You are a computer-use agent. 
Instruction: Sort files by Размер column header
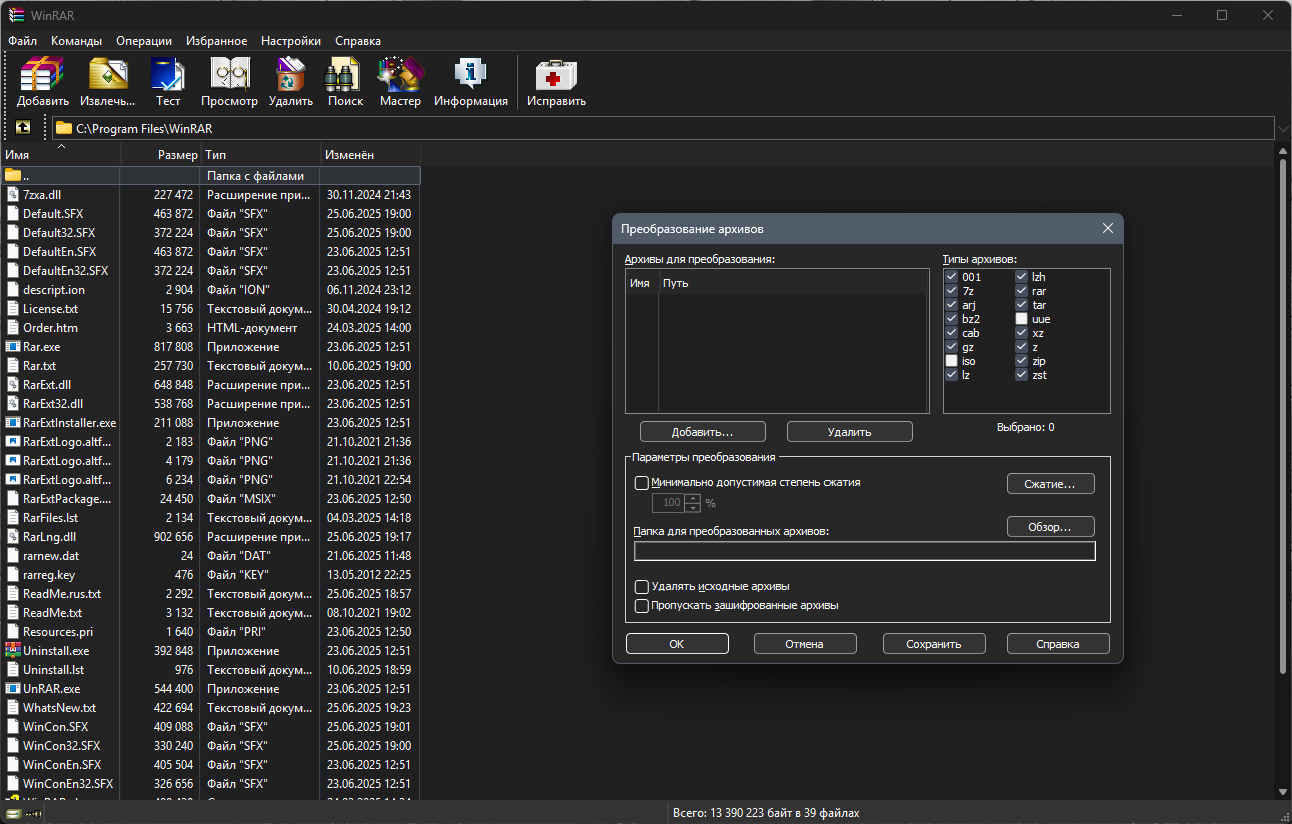(161, 155)
